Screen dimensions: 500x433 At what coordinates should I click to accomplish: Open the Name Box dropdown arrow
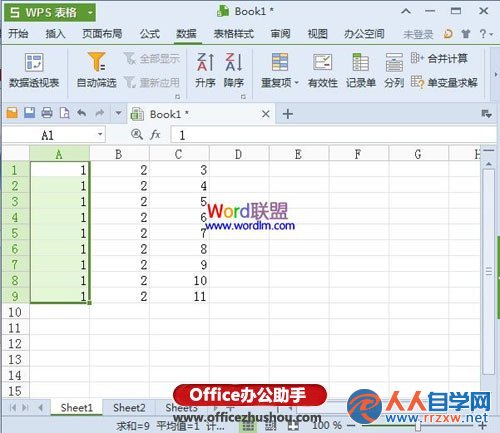[x=100, y=135]
